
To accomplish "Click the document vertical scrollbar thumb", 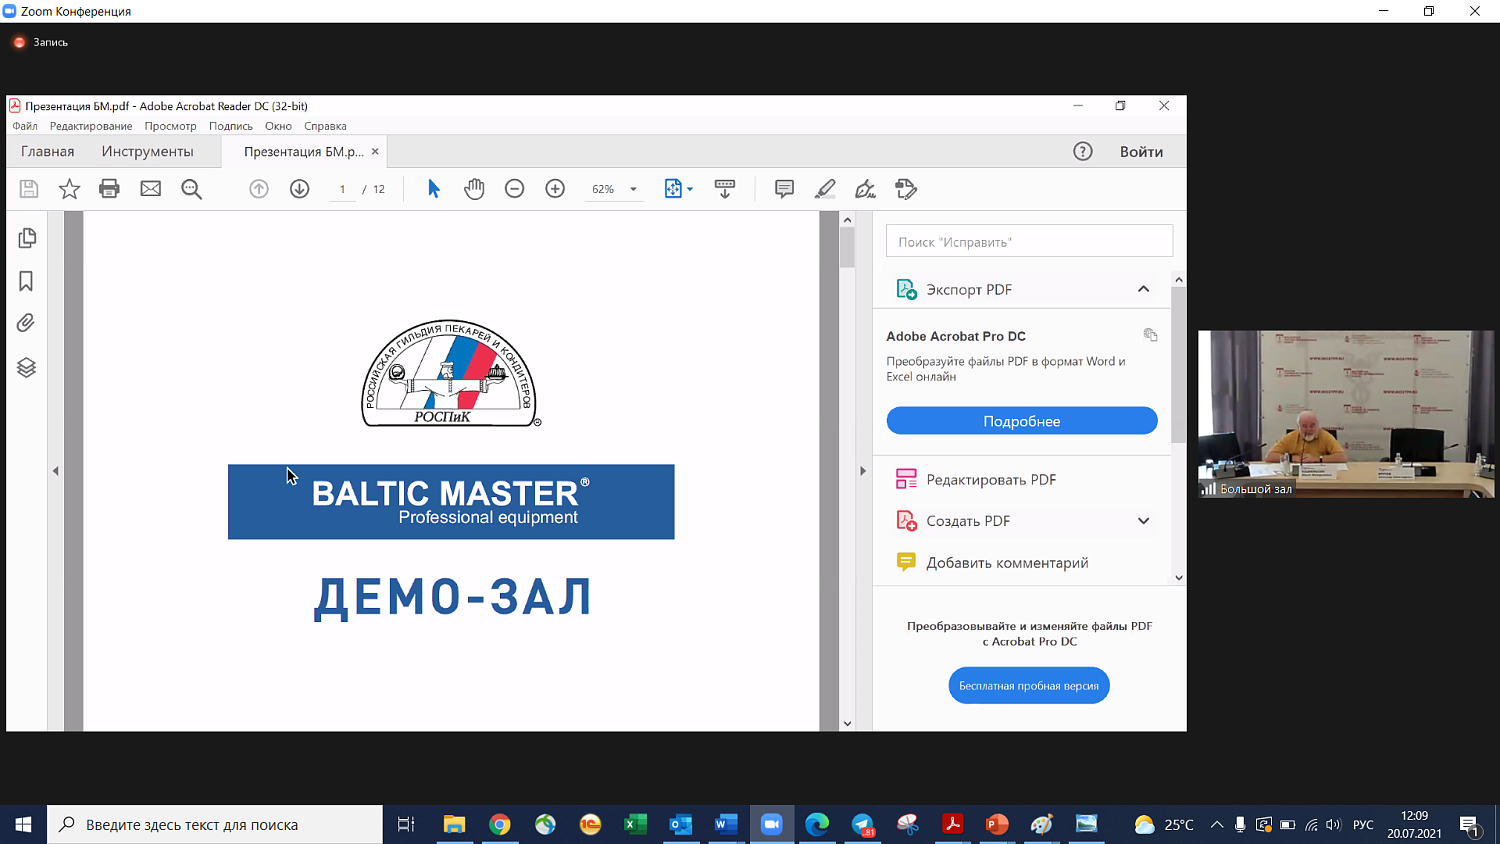I will (847, 247).
